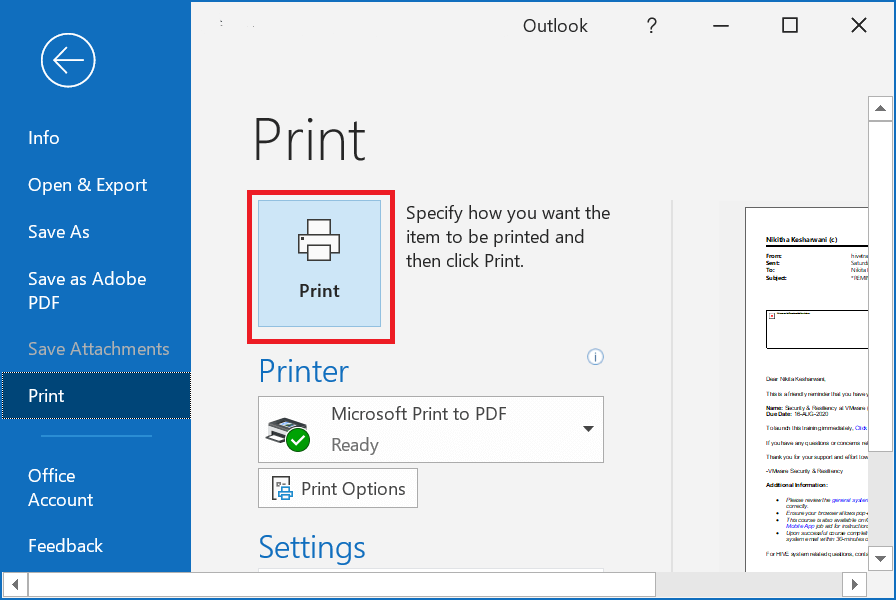The height and width of the screenshot is (600, 896).
Task: Open Office Account page
Action: (60, 487)
